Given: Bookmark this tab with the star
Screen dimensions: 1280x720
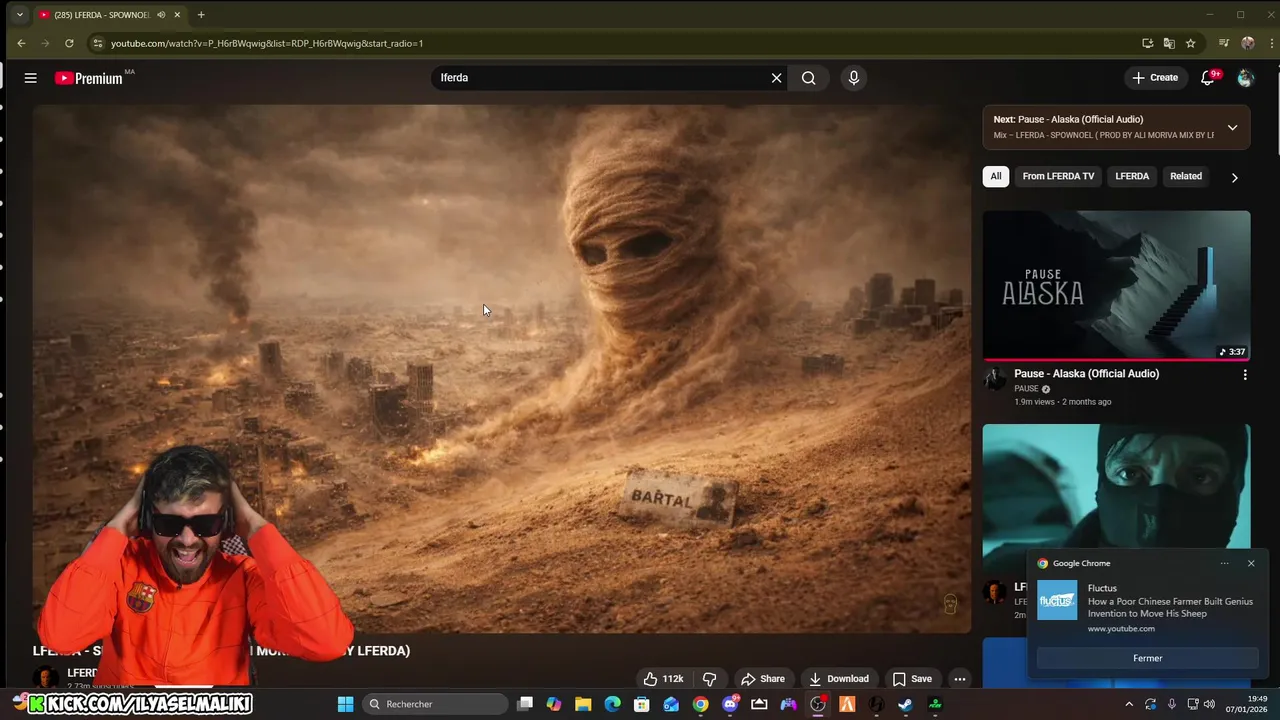Looking at the screenshot, I should (x=1190, y=43).
